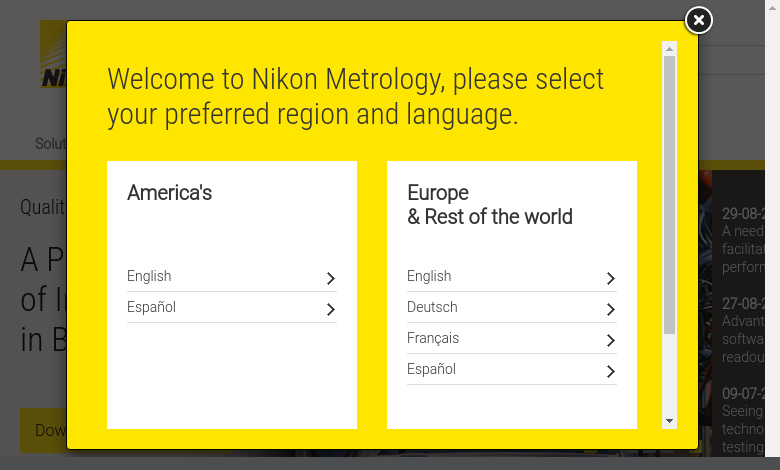The height and width of the screenshot is (470, 780).
Task: Select English link under America's
Action: [x=232, y=277]
